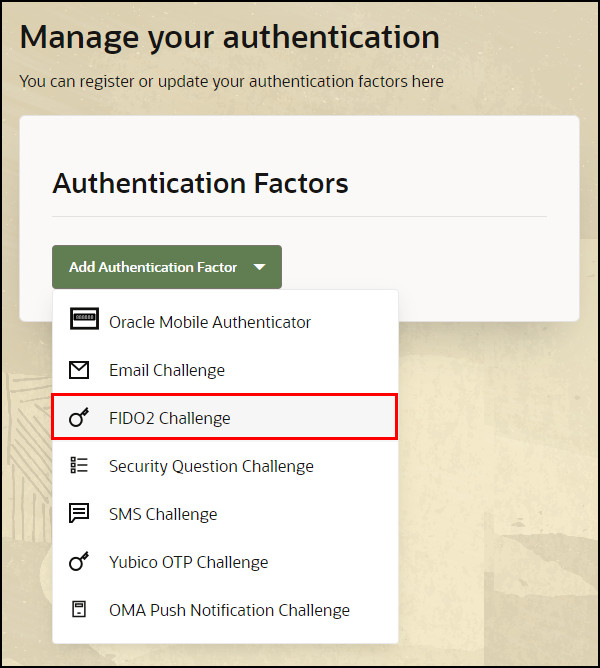Choose the SMS Challenge option
The width and height of the screenshot is (600, 668).
pos(225,514)
